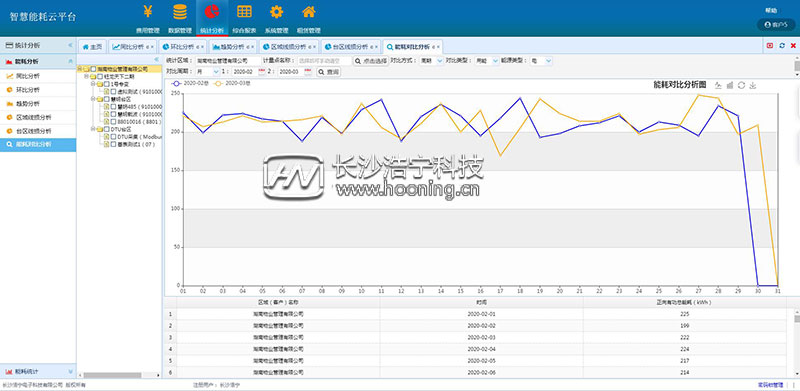Check the 慧明台区 tree checkbox
This screenshot has width=800, height=391.
click(107, 99)
